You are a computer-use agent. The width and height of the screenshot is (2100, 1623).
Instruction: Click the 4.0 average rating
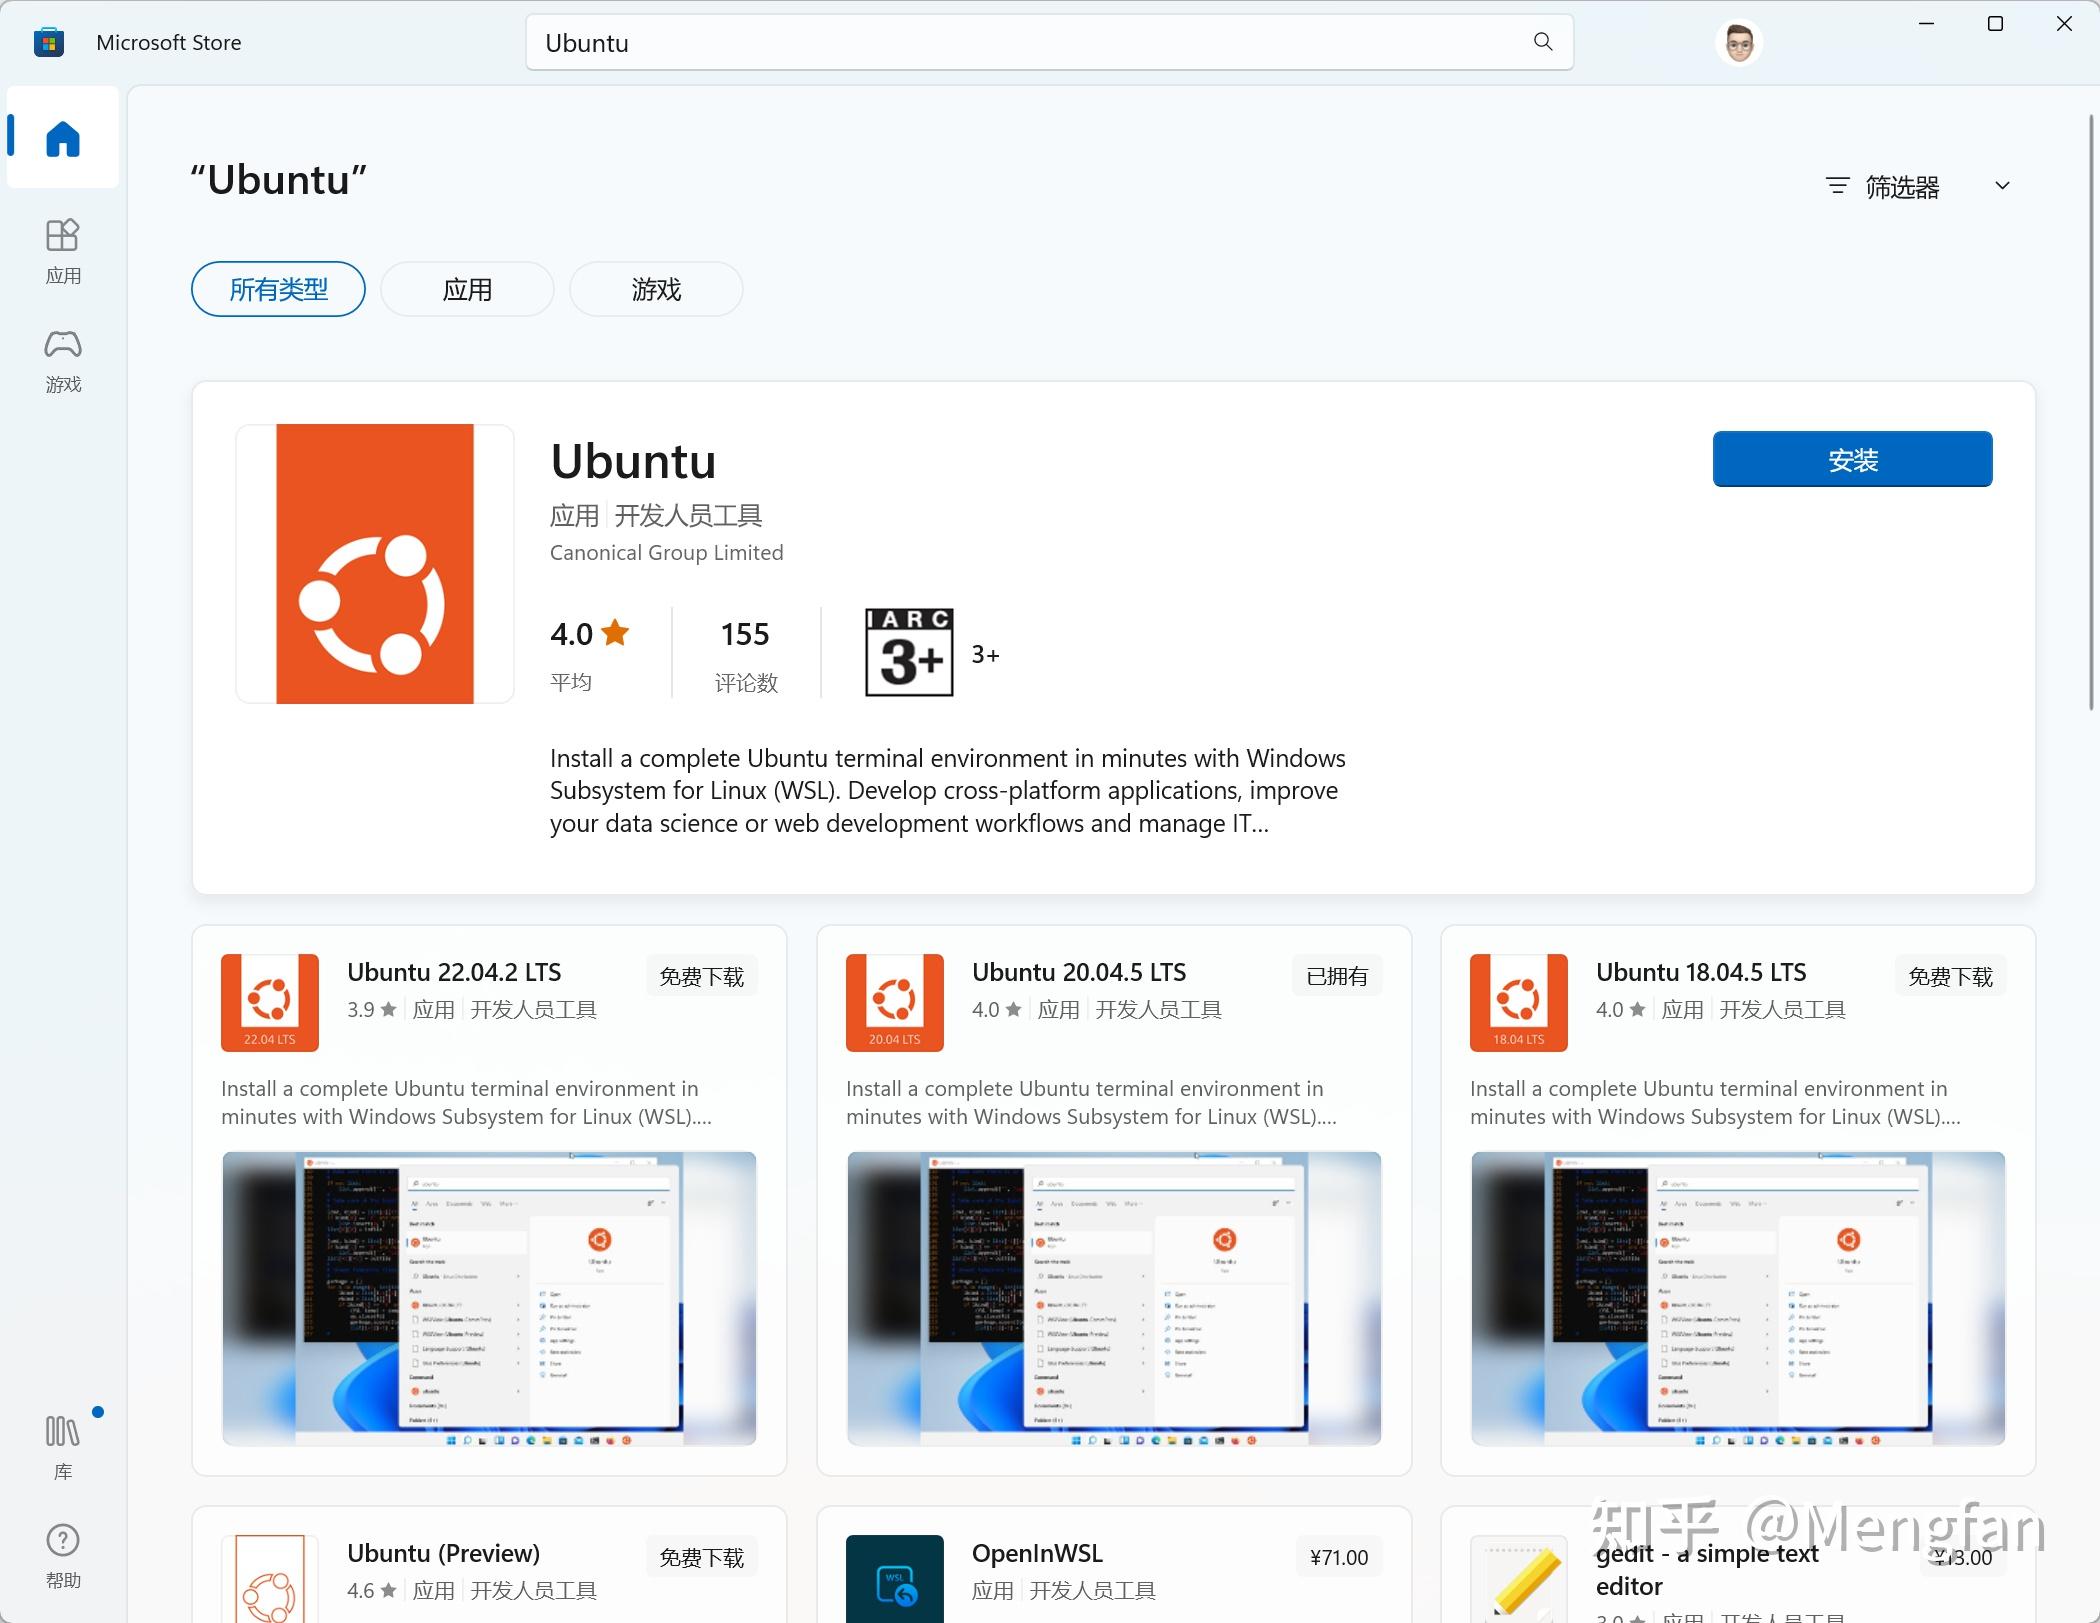(589, 634)
